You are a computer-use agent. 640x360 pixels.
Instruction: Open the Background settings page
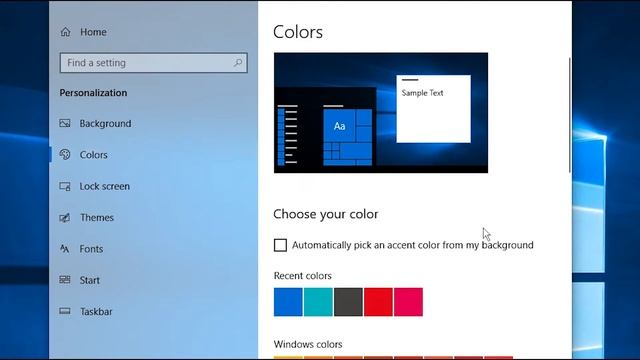[105, 123]
